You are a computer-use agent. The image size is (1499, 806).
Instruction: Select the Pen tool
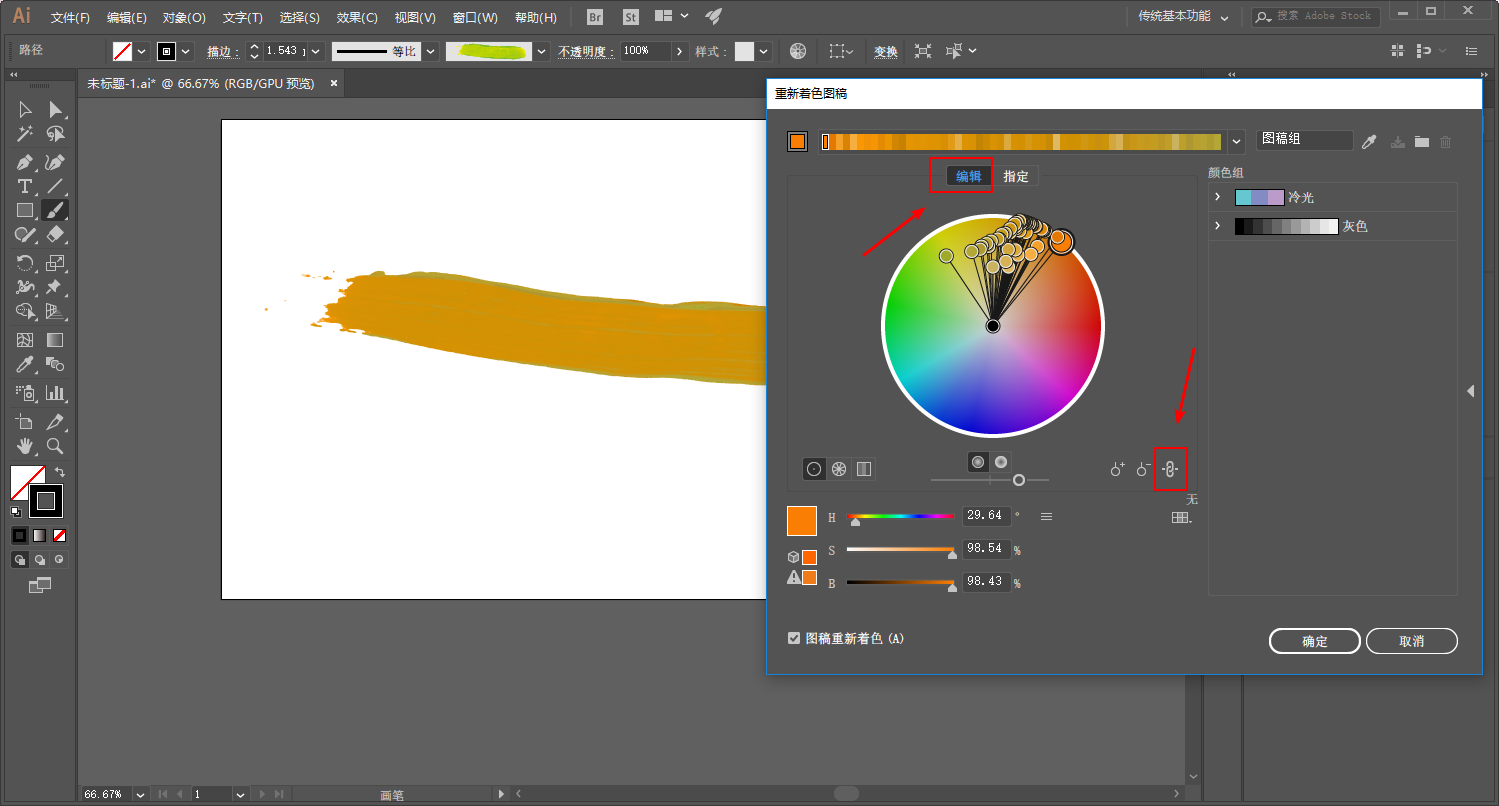pyautogui.click(x=25, y=162)
